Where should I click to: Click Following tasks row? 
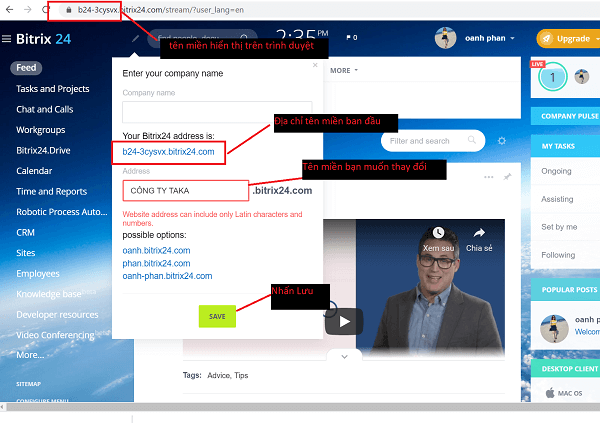point(566,255)
